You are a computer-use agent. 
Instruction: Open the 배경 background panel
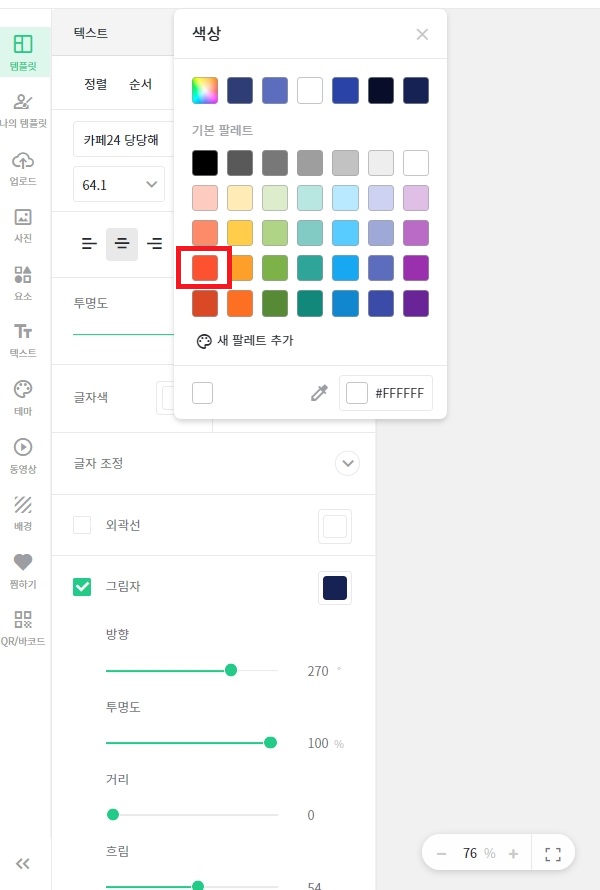(23, 514)
